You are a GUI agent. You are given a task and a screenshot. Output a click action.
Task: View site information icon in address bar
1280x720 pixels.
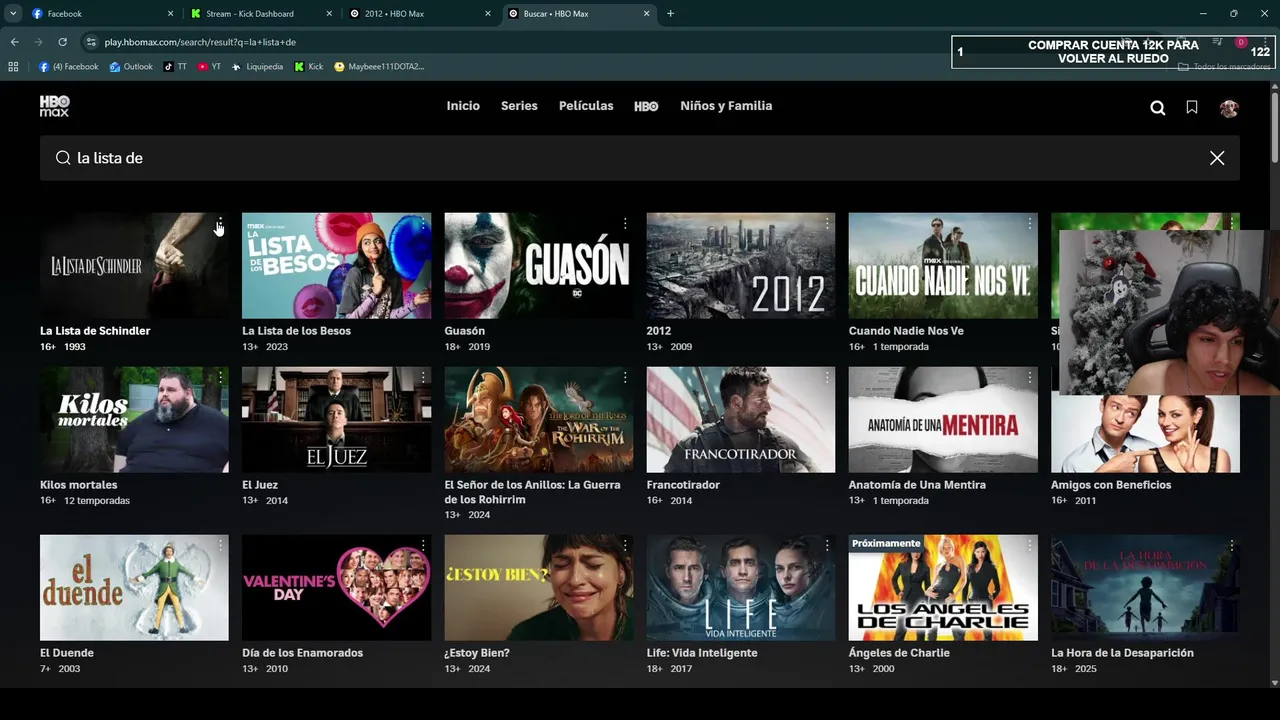pos(91,42)
